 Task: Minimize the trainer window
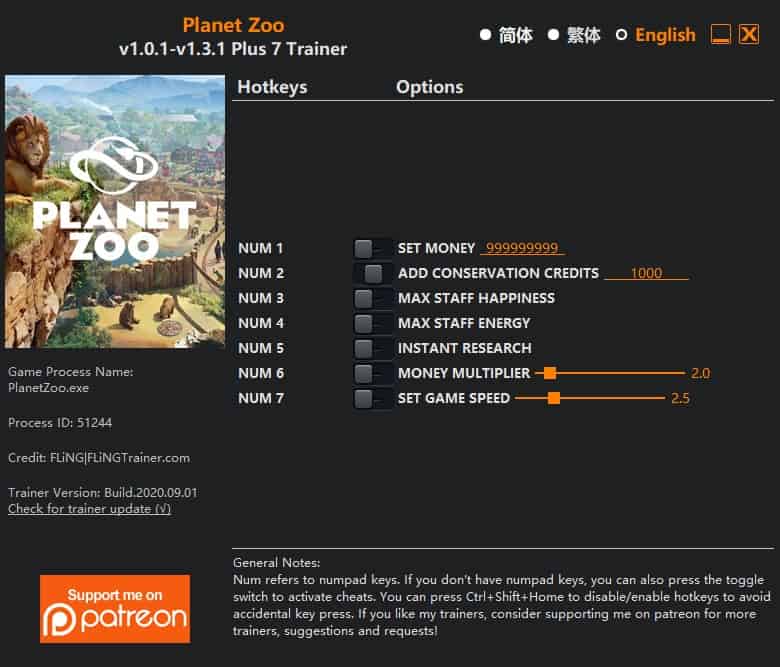[720, 35]
